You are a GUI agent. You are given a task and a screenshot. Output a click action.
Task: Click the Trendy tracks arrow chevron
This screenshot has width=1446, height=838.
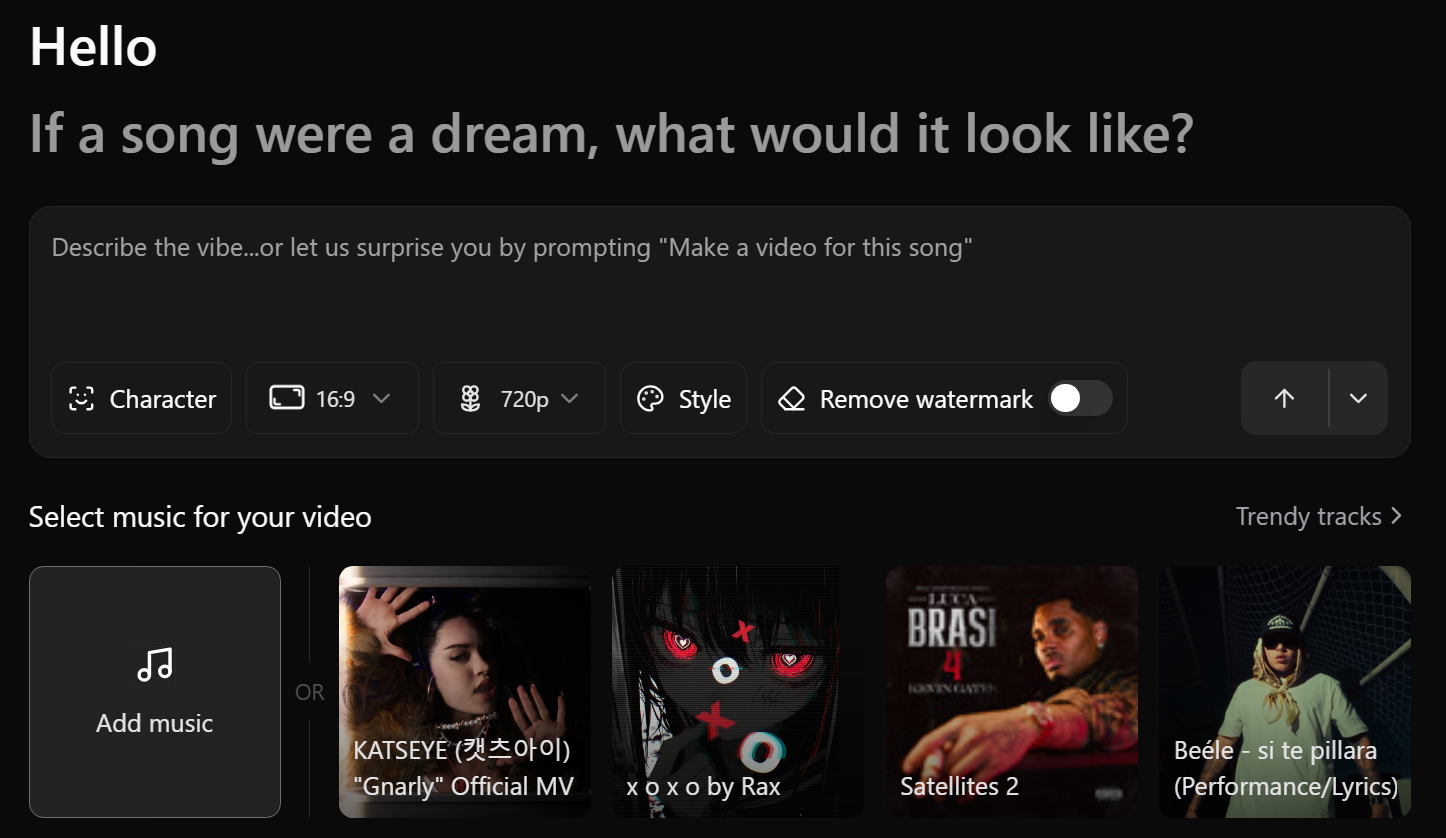[1397, 516]
